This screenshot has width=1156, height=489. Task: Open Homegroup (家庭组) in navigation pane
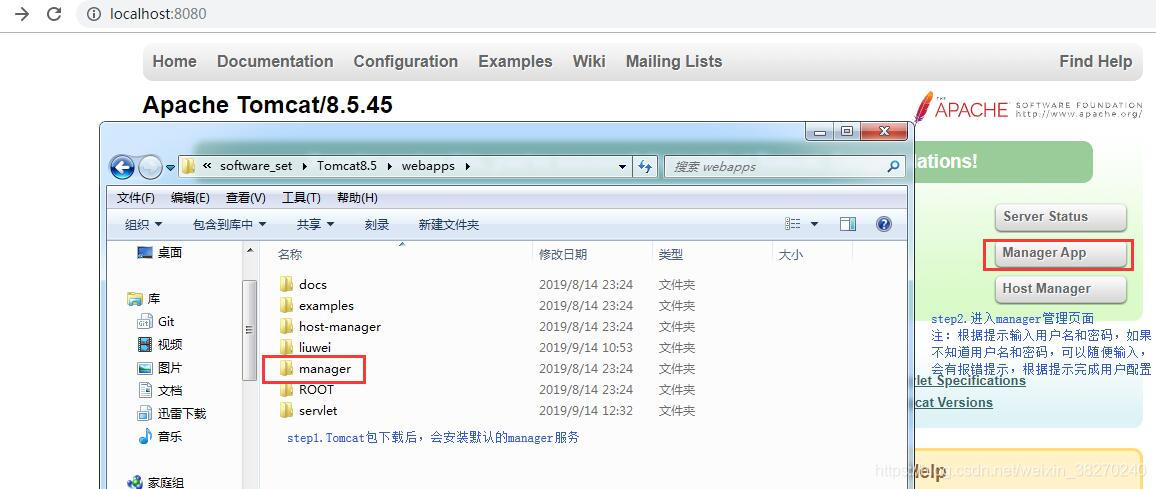(156, 482)
